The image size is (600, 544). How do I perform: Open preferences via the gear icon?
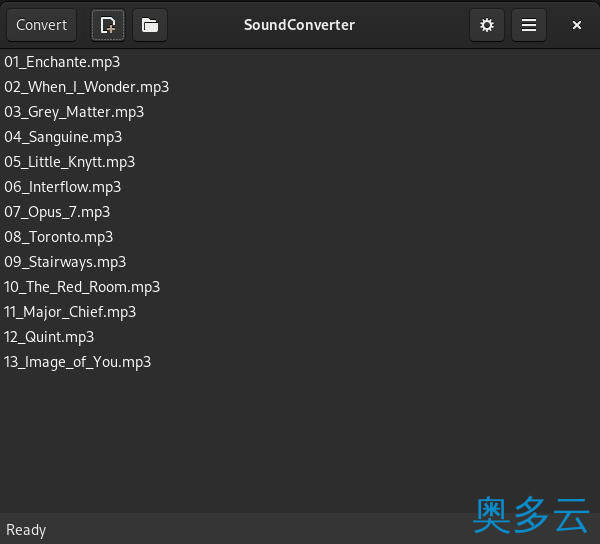click(x=487, y=25)
